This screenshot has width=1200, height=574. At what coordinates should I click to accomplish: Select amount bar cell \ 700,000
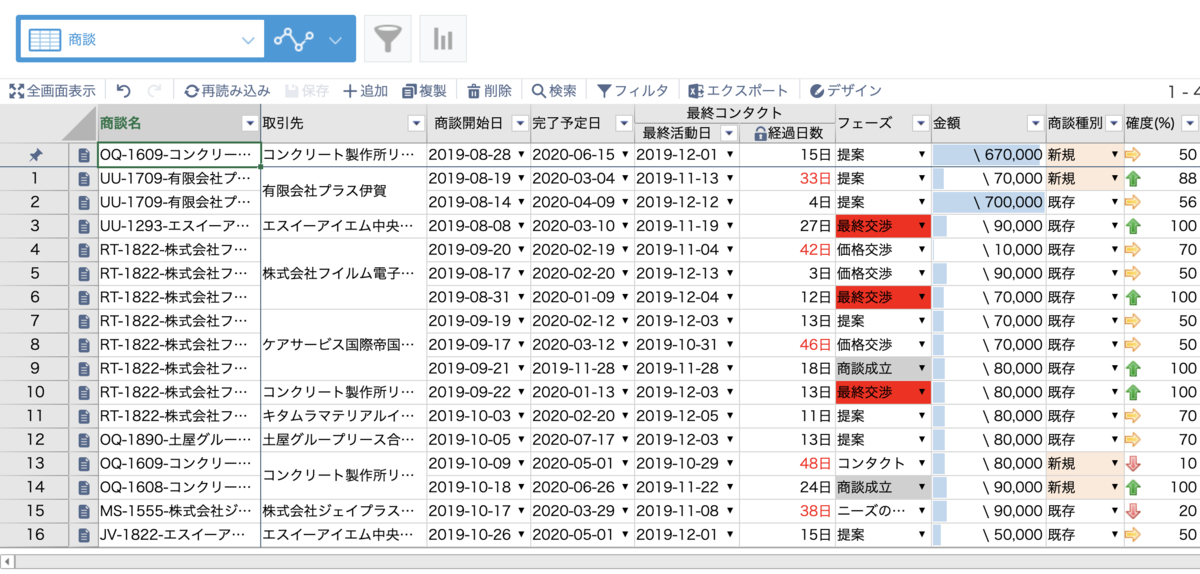tap(988, 202)
